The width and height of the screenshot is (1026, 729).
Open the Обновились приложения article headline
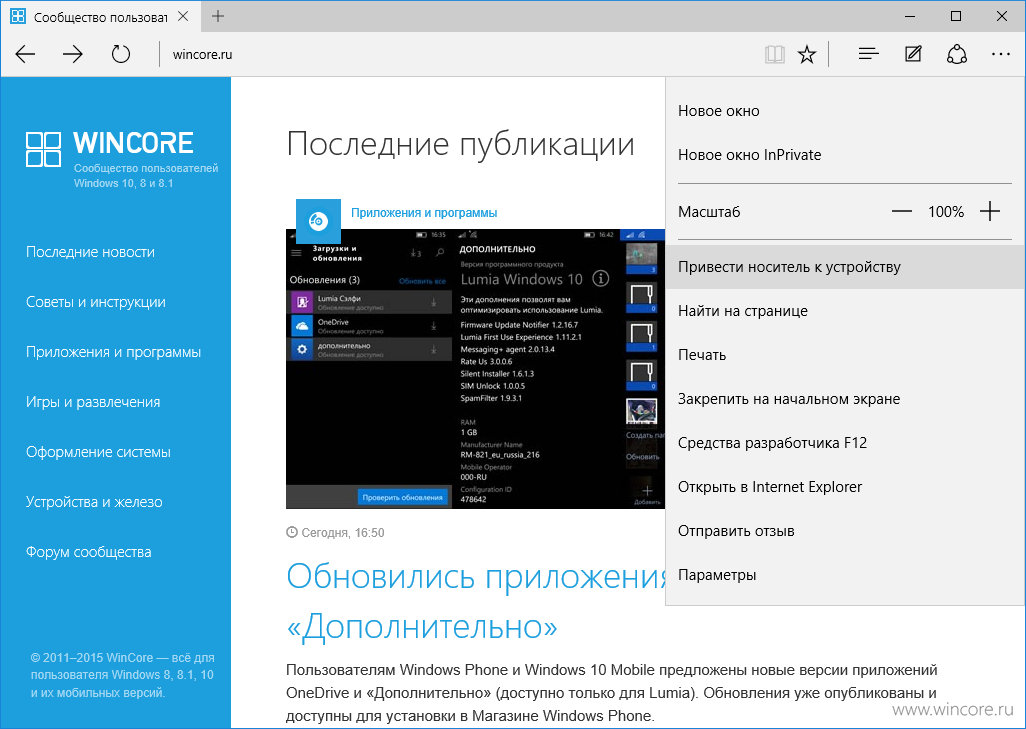click(478, 601)
